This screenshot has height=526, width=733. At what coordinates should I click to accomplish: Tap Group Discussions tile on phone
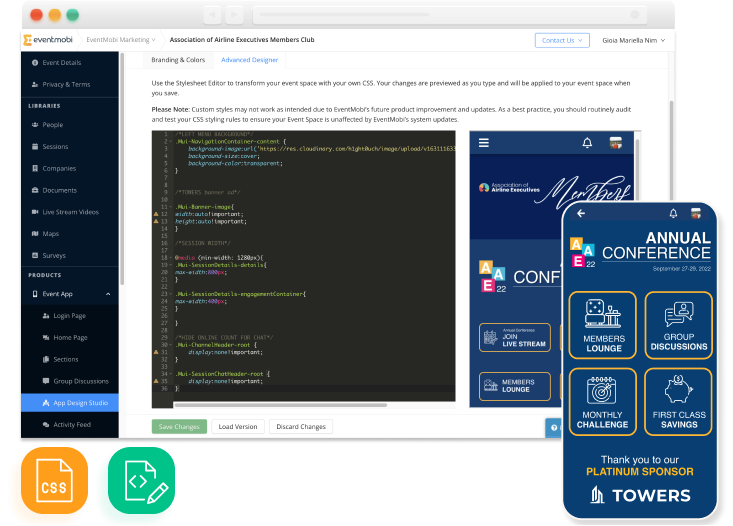(x=679, y=325)
